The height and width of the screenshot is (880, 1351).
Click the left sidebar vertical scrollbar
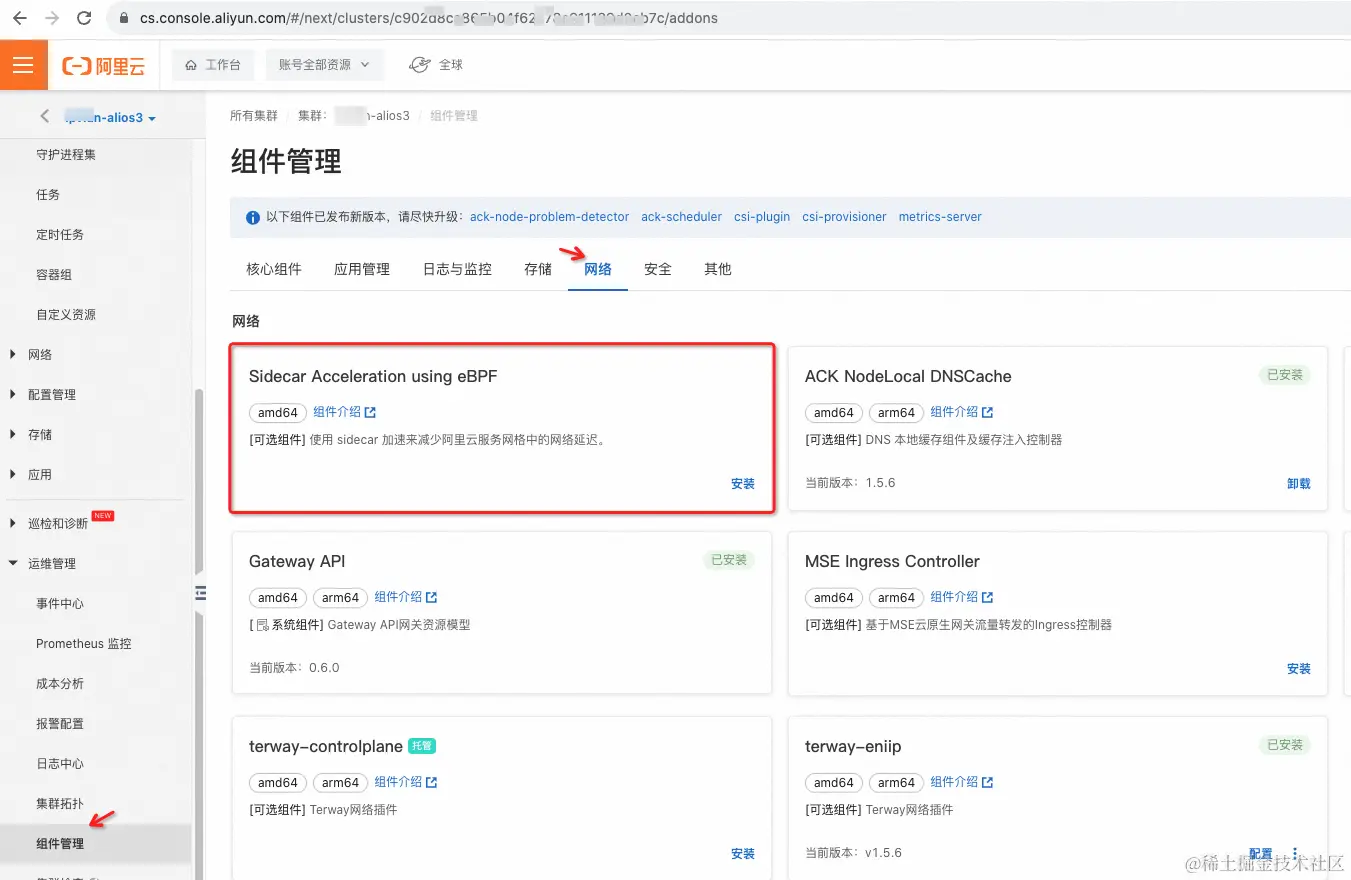198,480
